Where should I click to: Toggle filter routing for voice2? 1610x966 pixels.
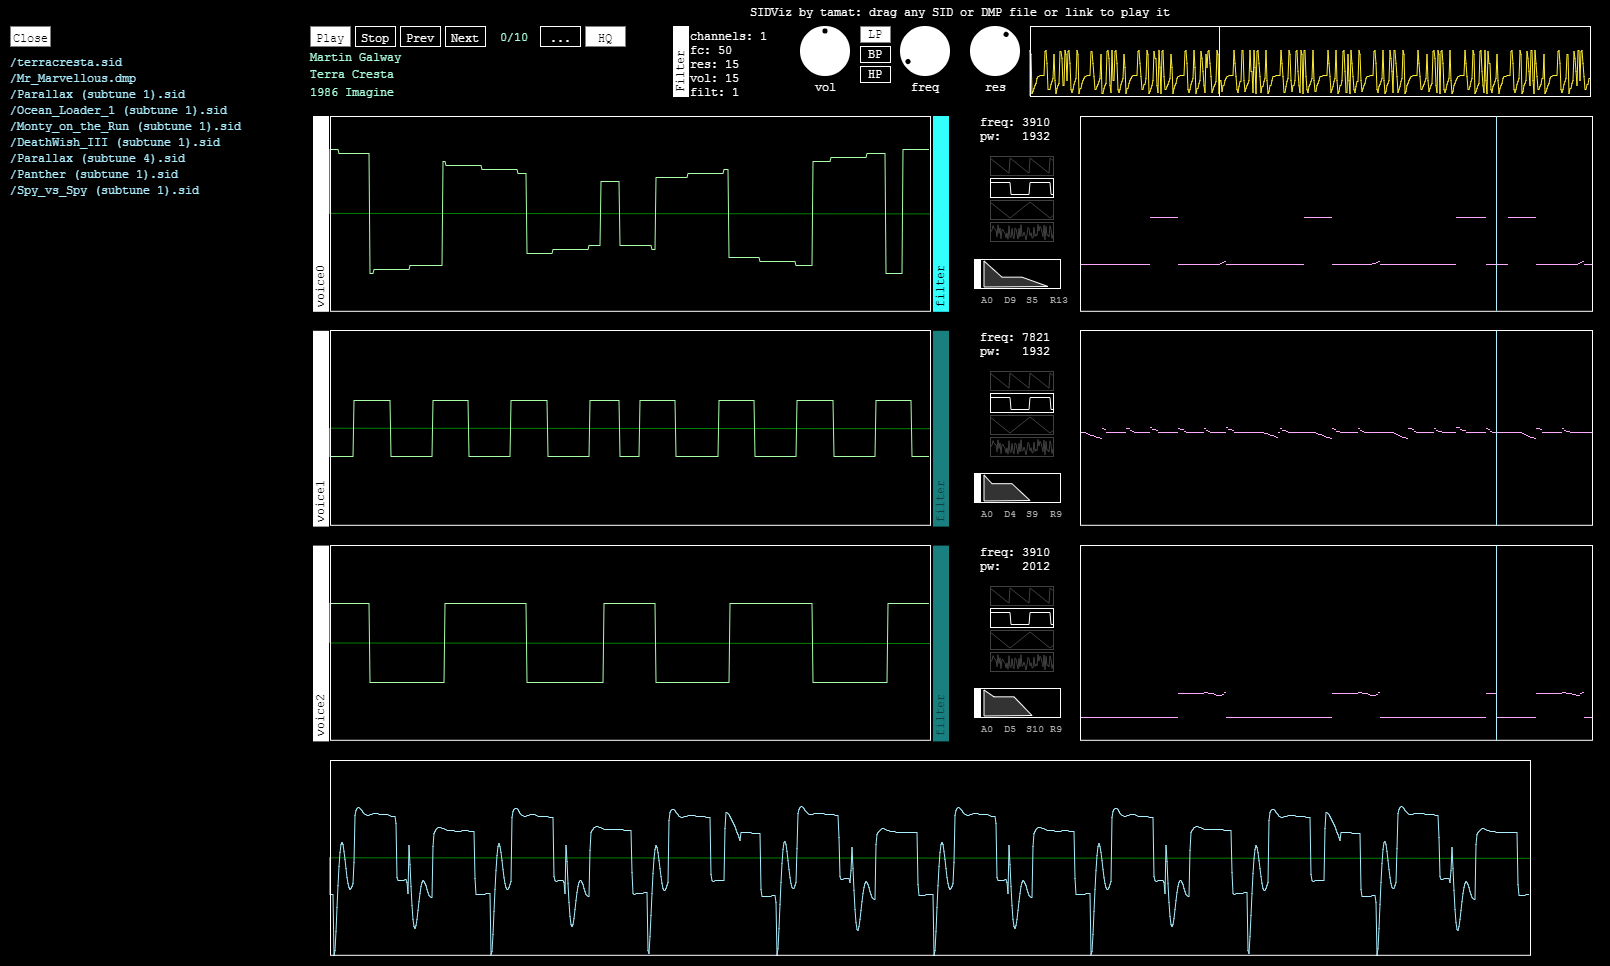point(941,643)
